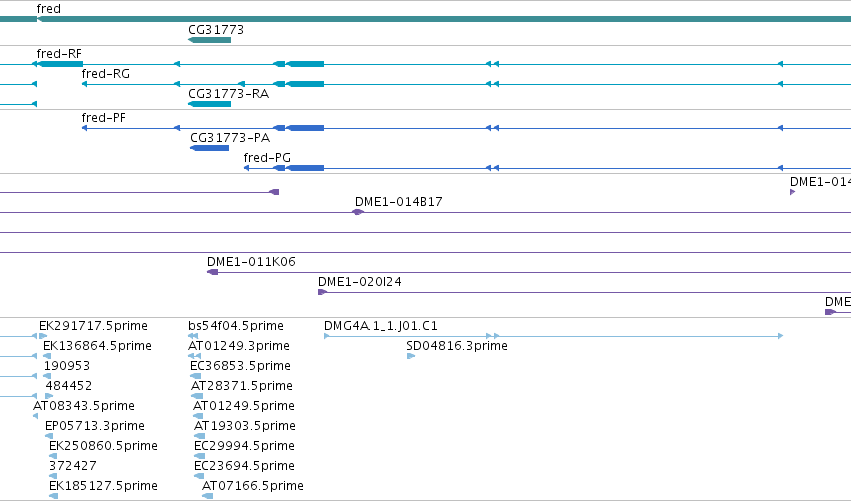Click the CG31773-PA coding bar

[209, 148]
